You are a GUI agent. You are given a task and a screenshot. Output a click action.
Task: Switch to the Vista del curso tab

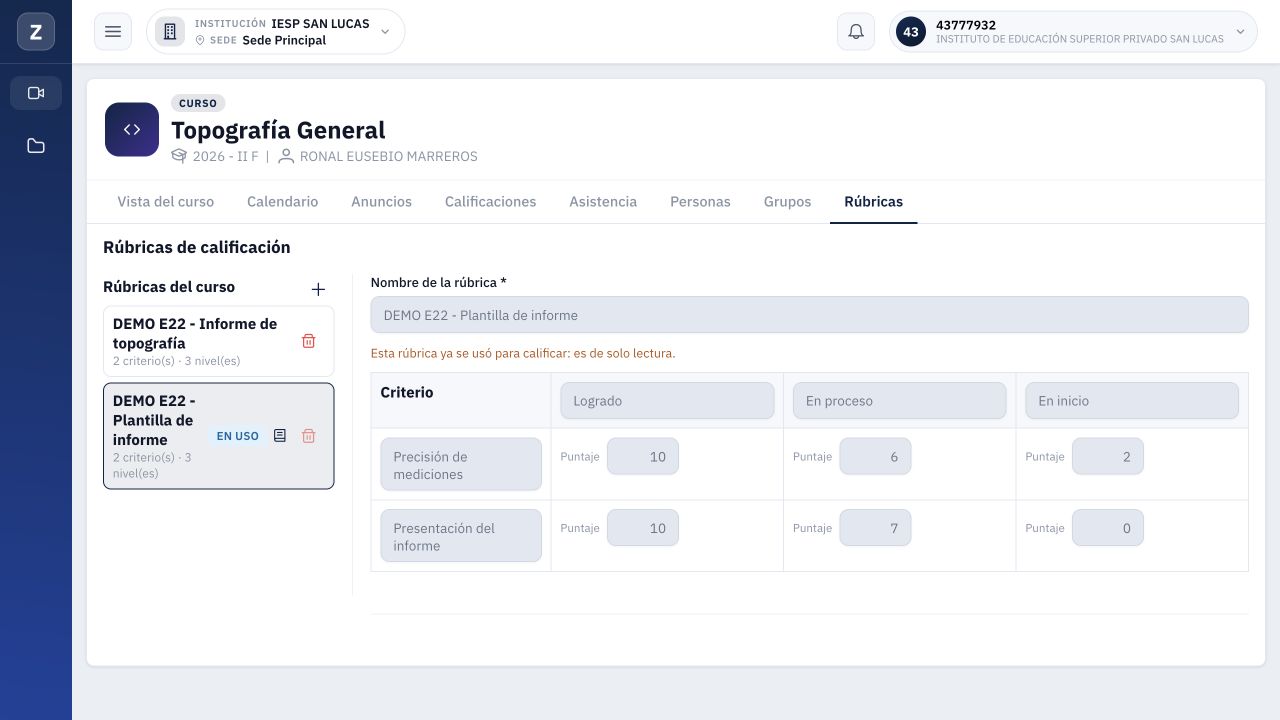166,202
